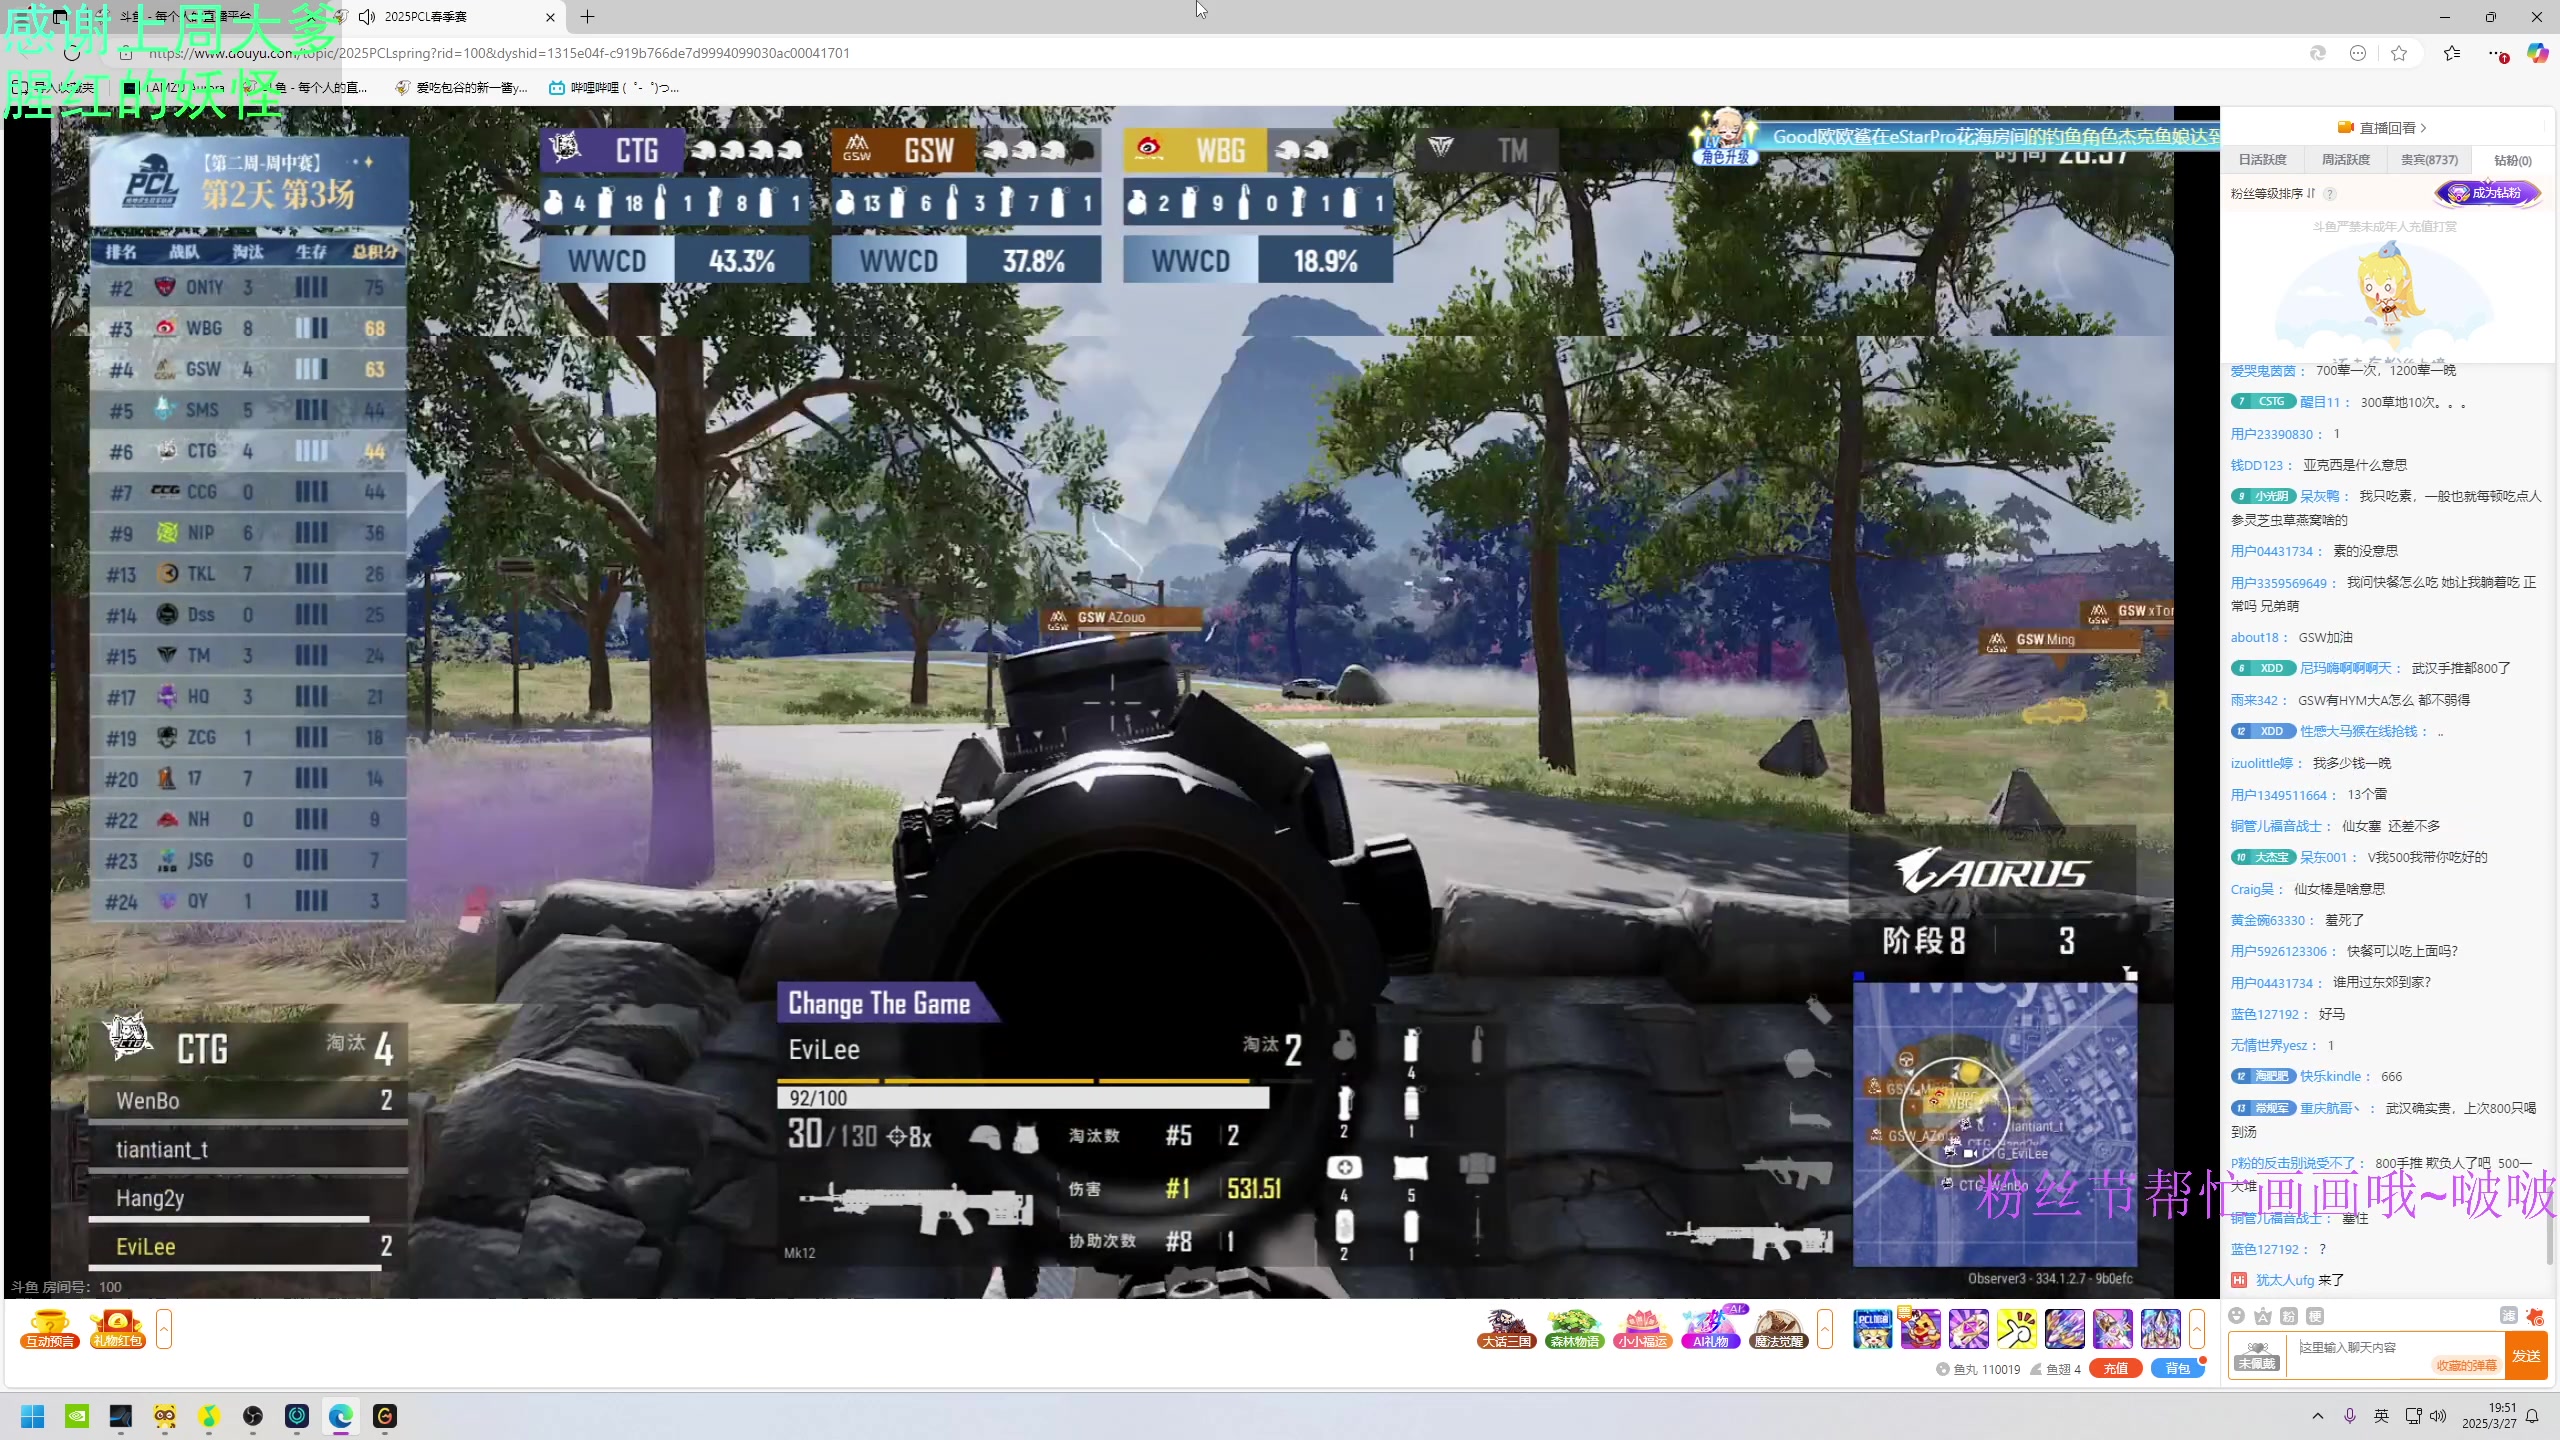This screenshot has width=2560, height=1440.
Task: Open NVIDIA app from taskbar
Action: click(x=77, y=1416)
